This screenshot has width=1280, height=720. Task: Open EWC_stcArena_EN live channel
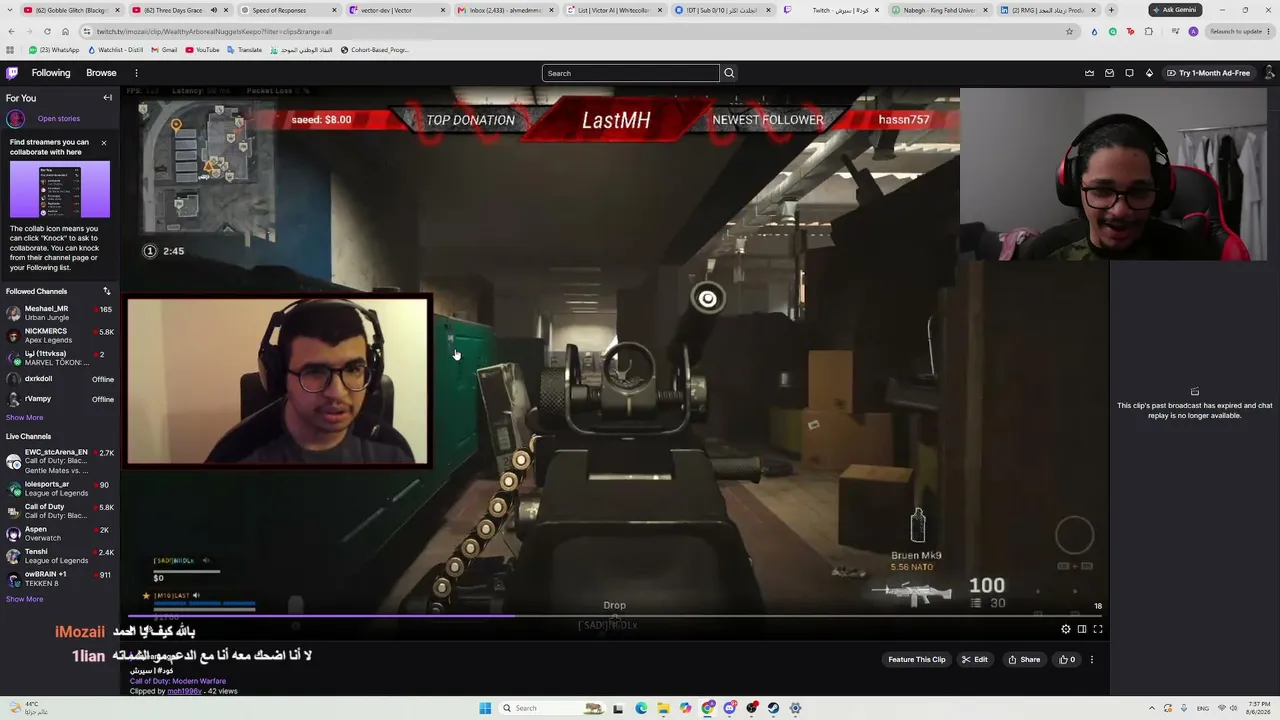(59, 461)
